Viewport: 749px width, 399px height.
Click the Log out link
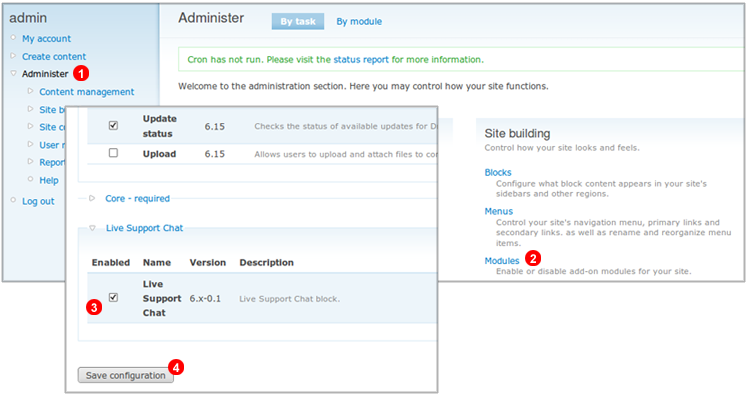tap(38, 201)
